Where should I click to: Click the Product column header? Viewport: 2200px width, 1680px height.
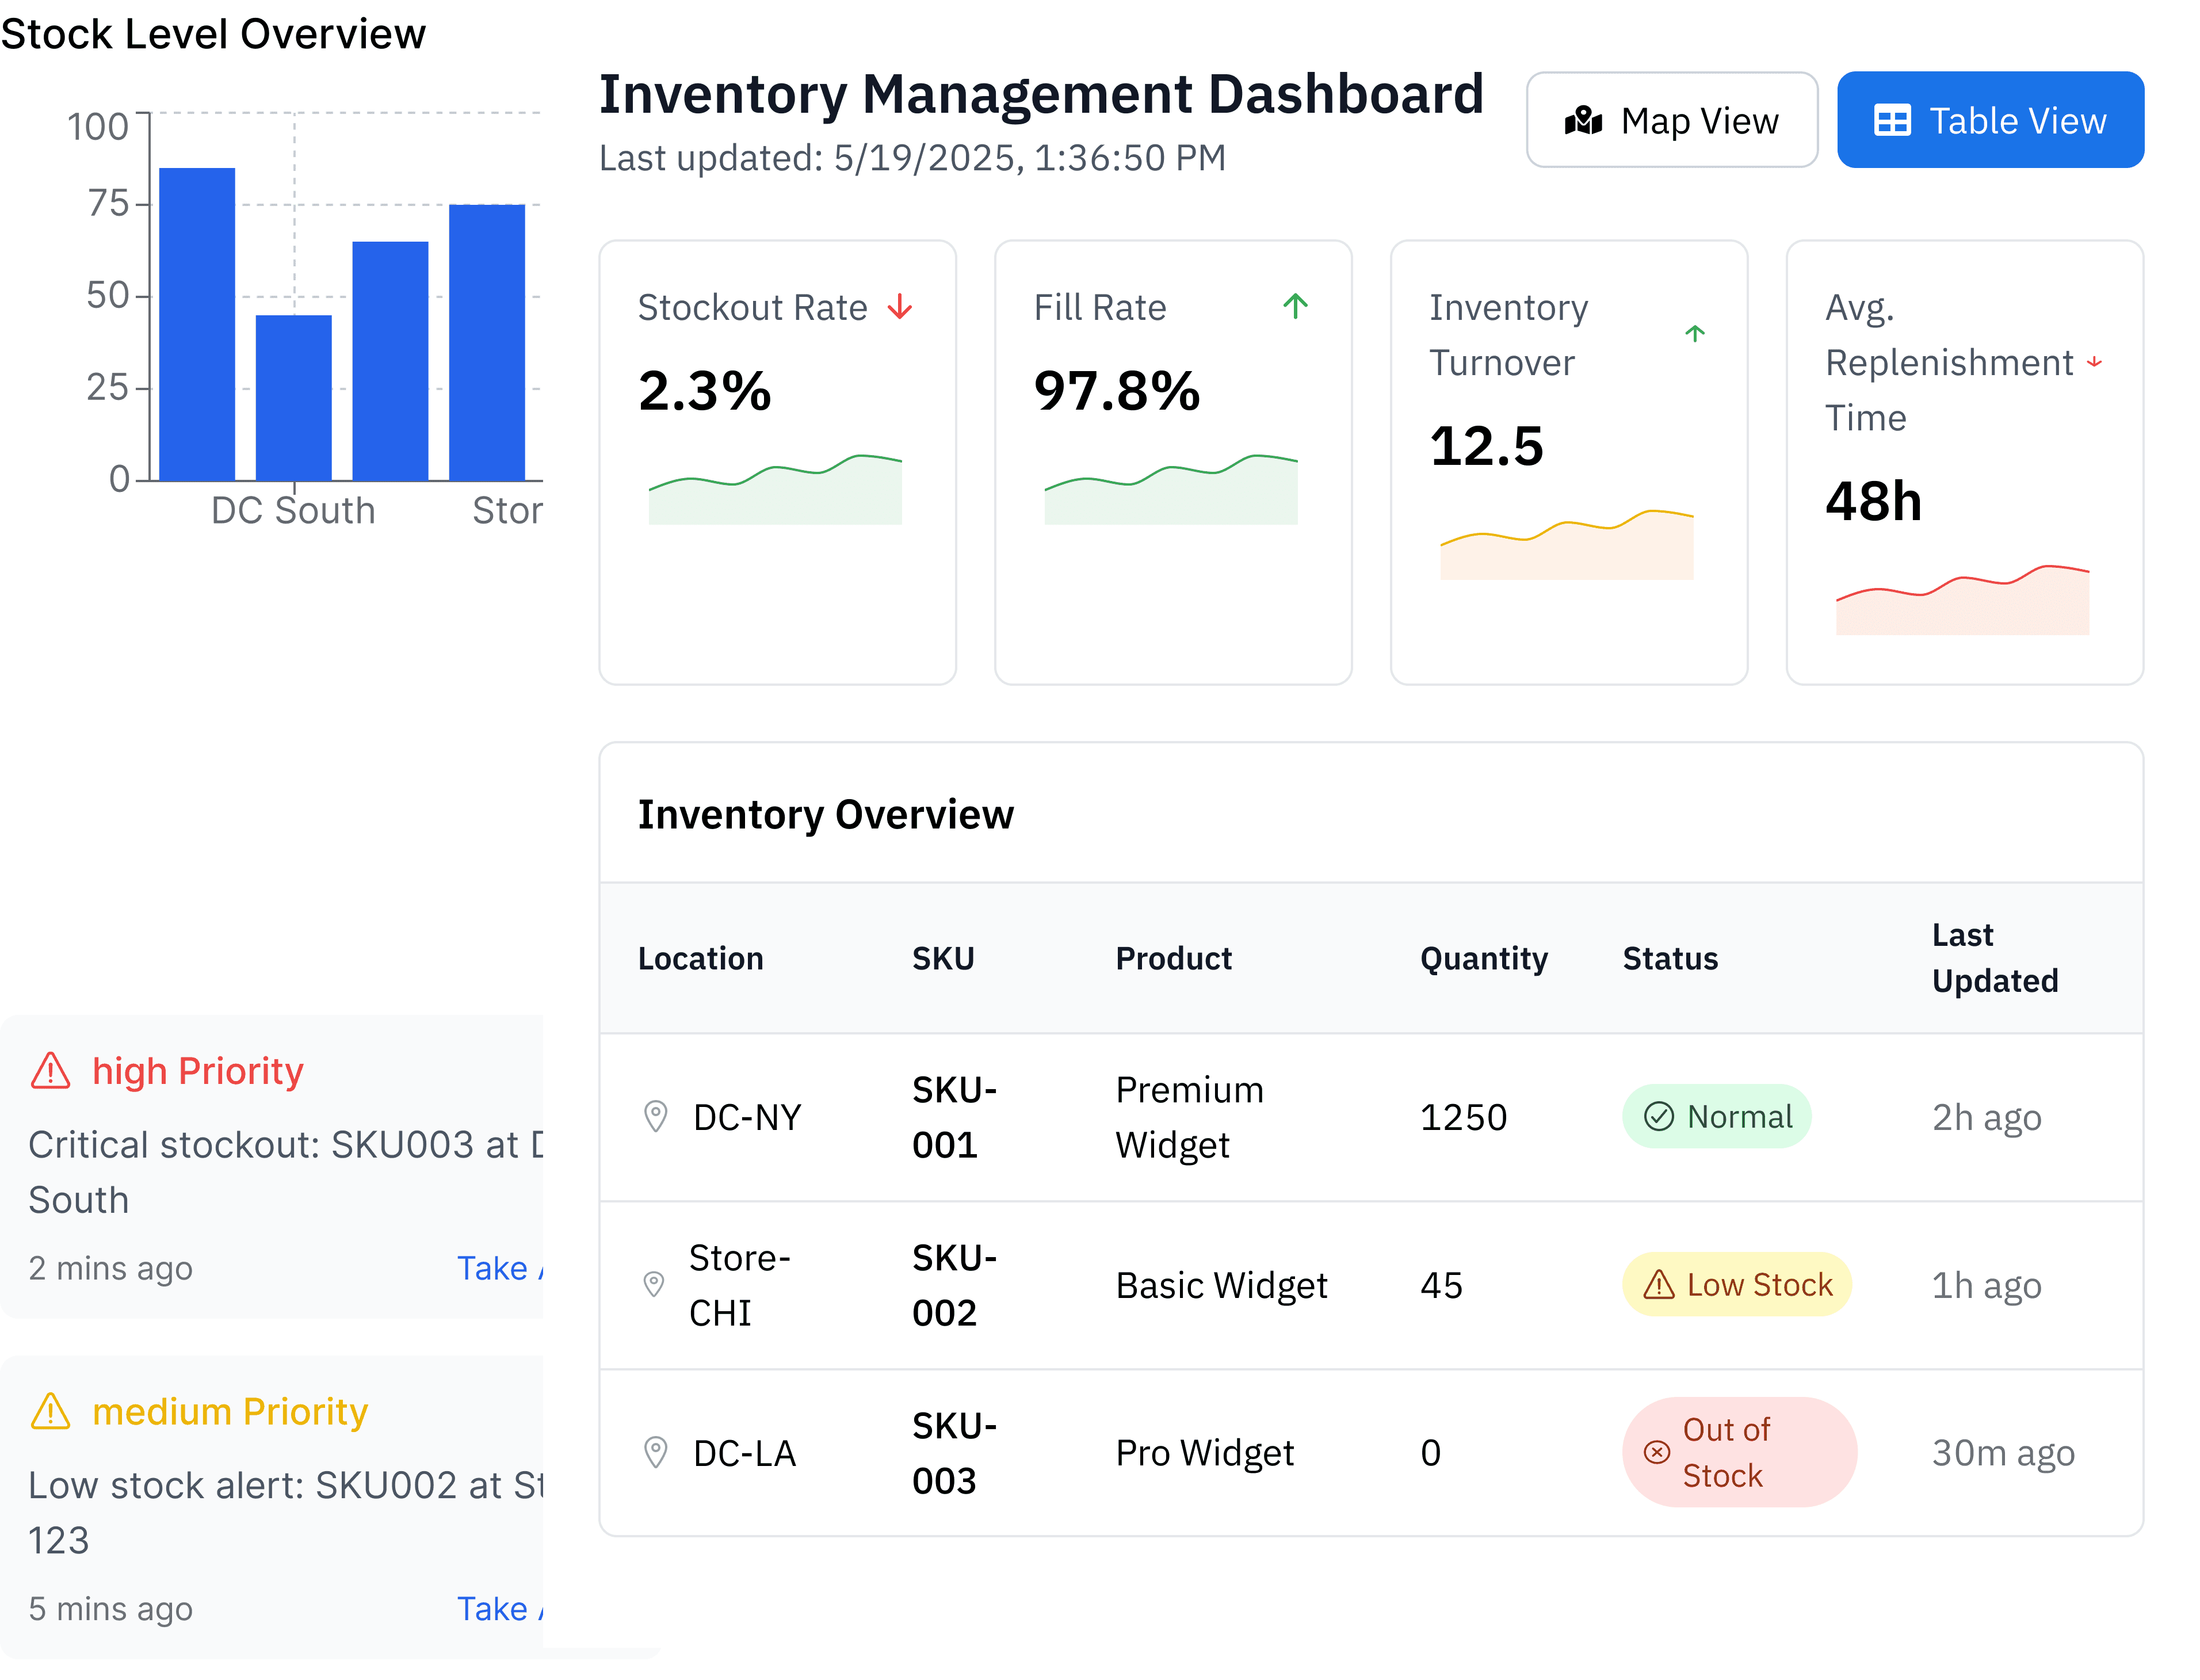[1173, 958]
